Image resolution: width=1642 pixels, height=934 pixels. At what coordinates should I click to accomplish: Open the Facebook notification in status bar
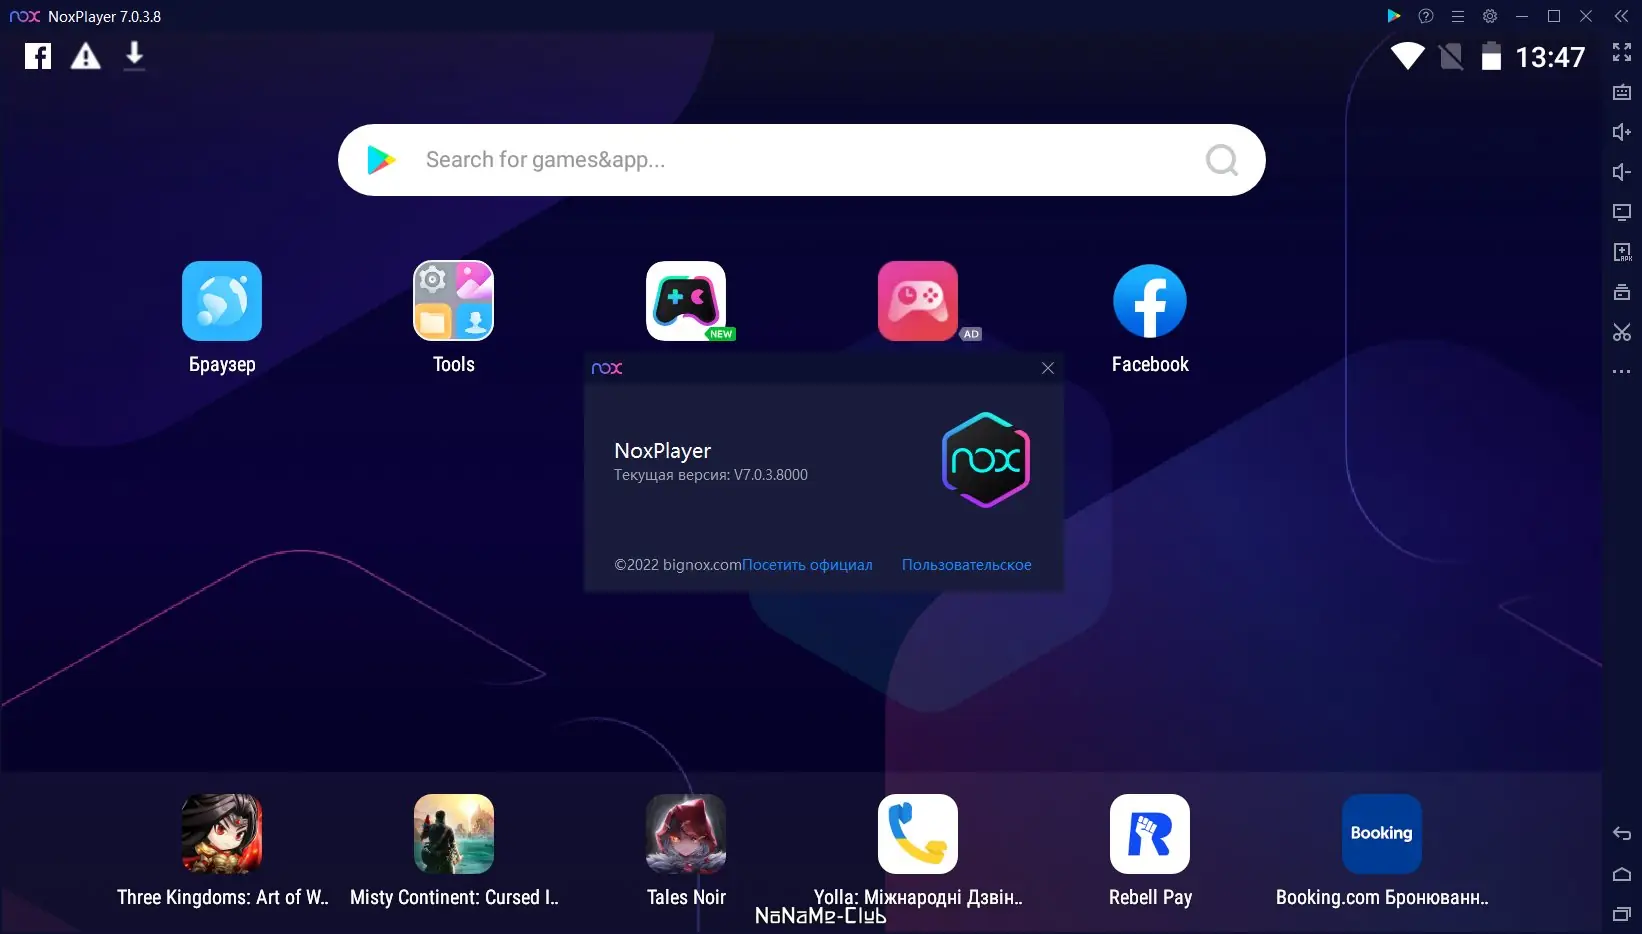coord(38,56)
